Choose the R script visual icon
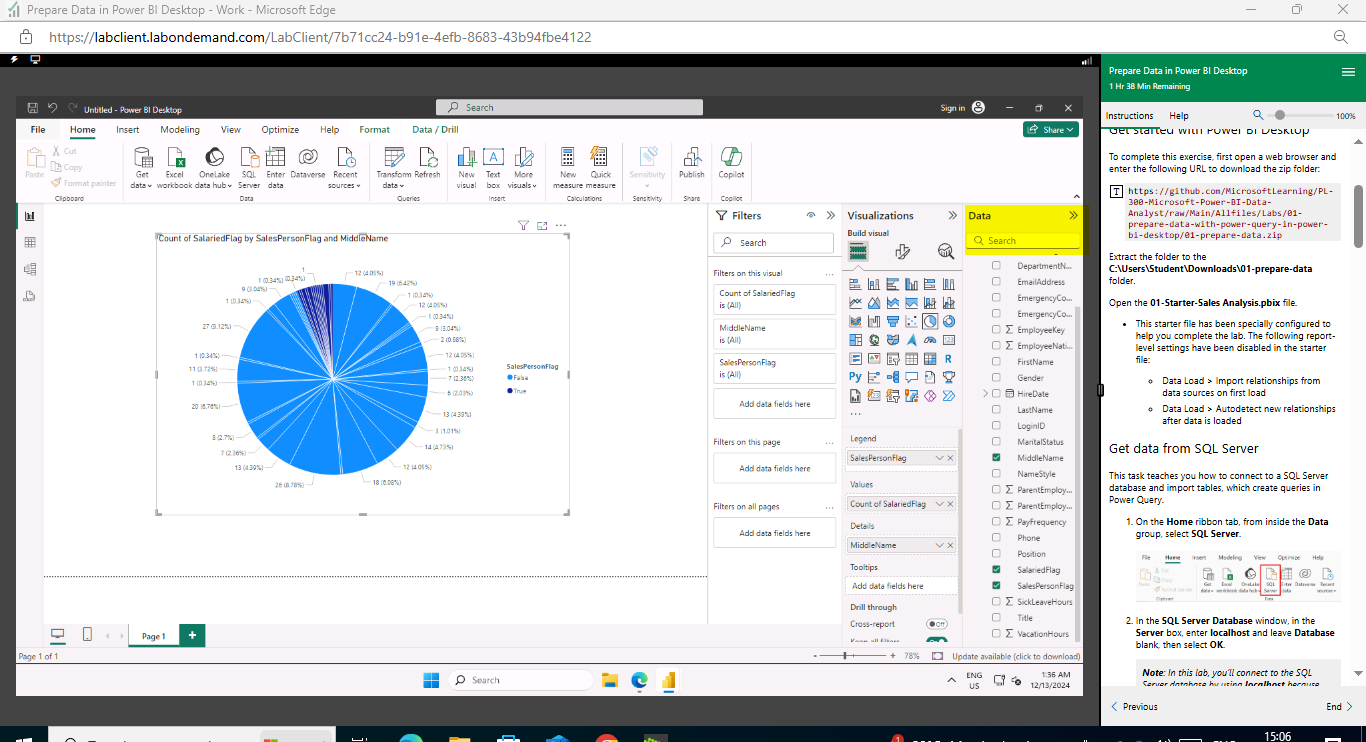The height and width of the screenshot is (742, 1366). point(950,358)
